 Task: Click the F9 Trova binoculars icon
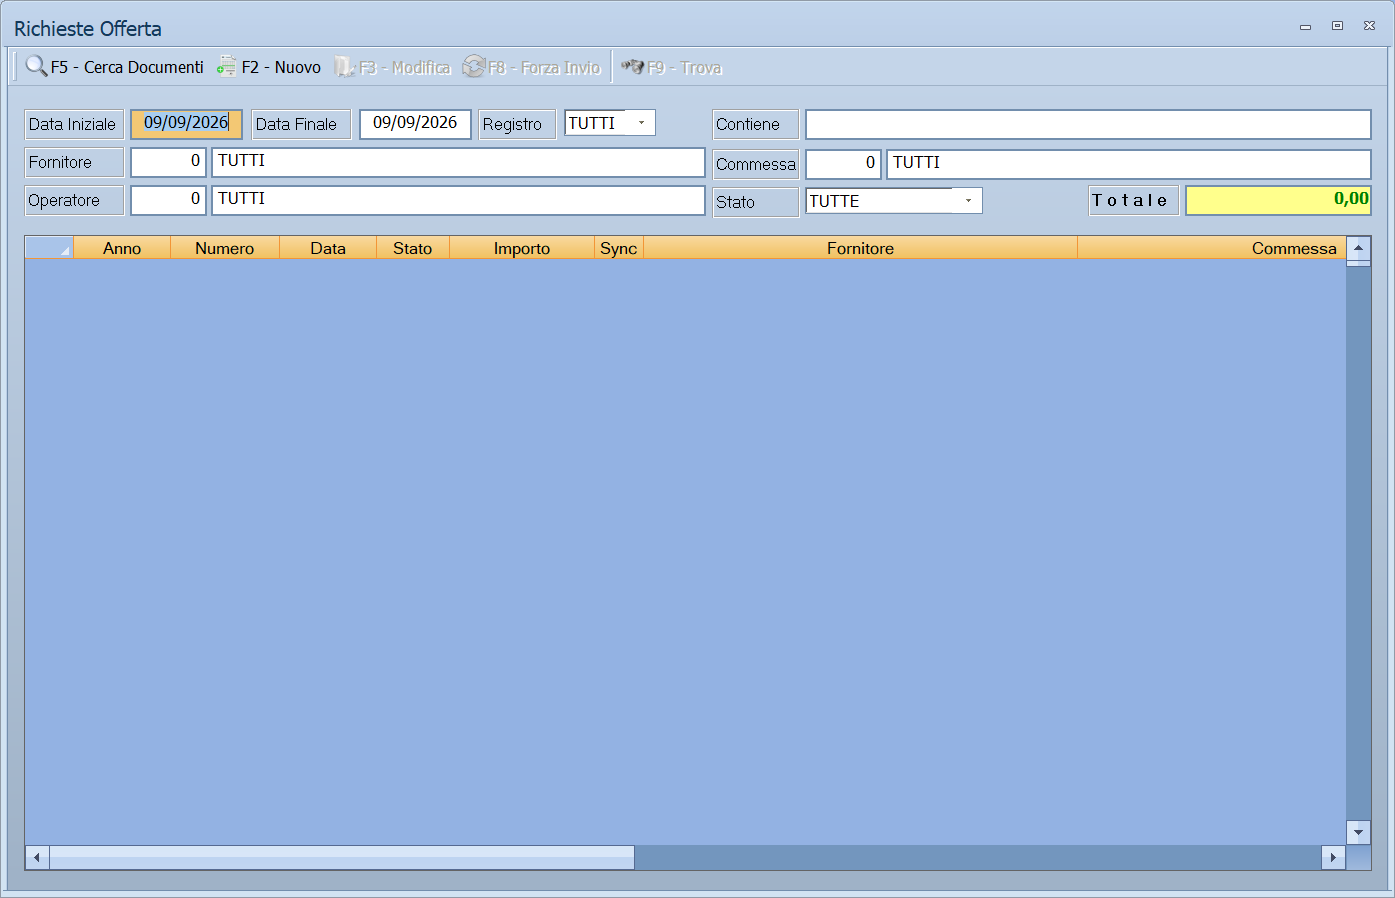[x=632, y=67]
